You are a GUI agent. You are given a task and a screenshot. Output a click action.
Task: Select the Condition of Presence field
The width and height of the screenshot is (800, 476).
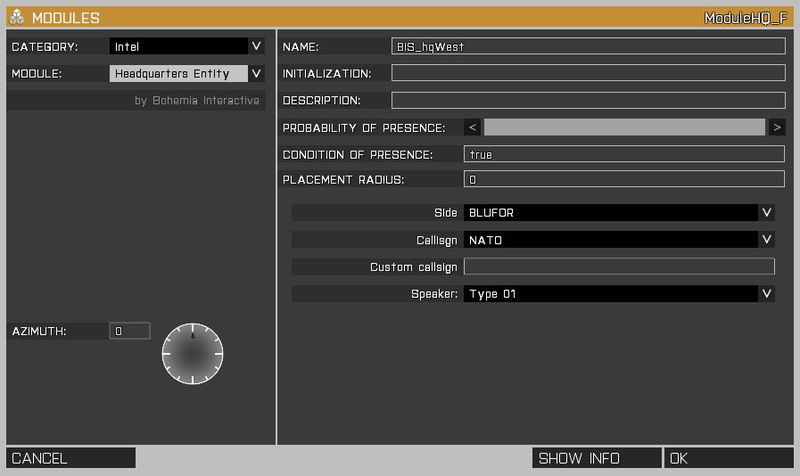pyautogui.click(x=624, y=154)
